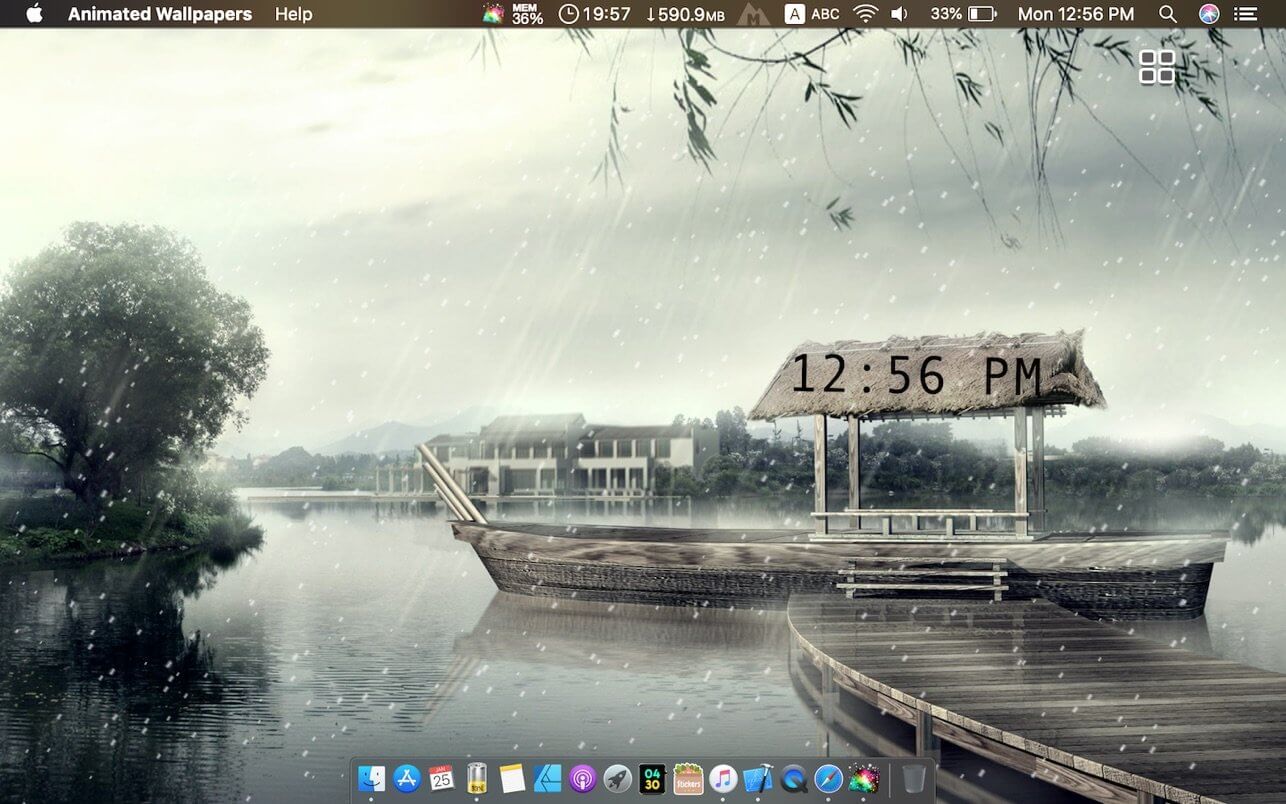
Task: Open the Animated Wallpapers menu
Action: click(160, 14)
